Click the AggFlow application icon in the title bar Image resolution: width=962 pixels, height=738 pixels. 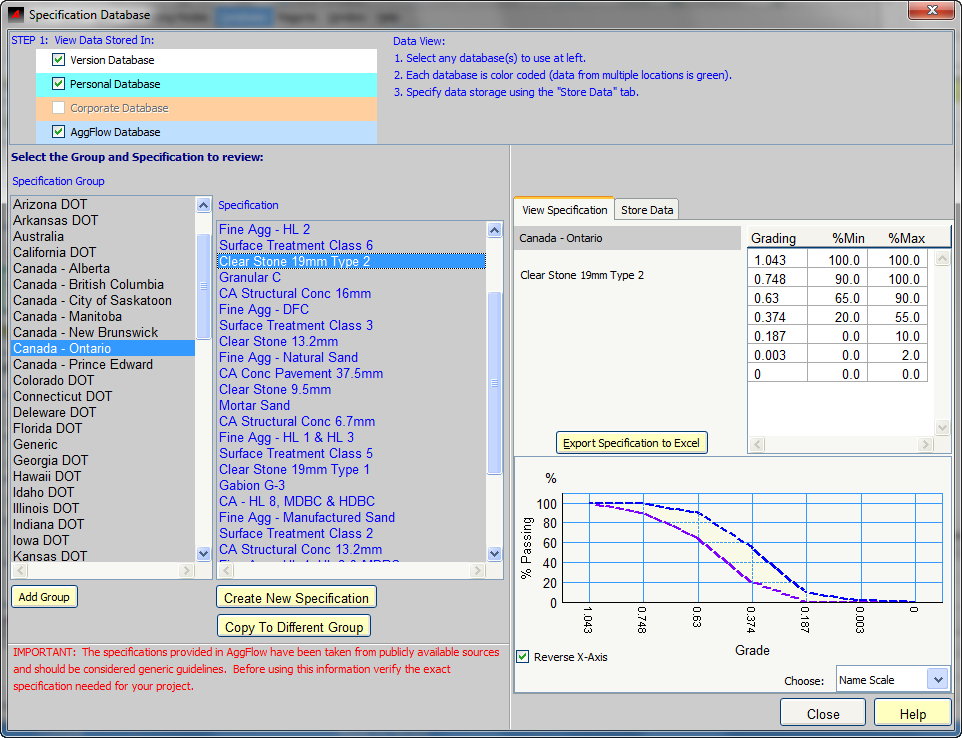click(x=14, y=14)
